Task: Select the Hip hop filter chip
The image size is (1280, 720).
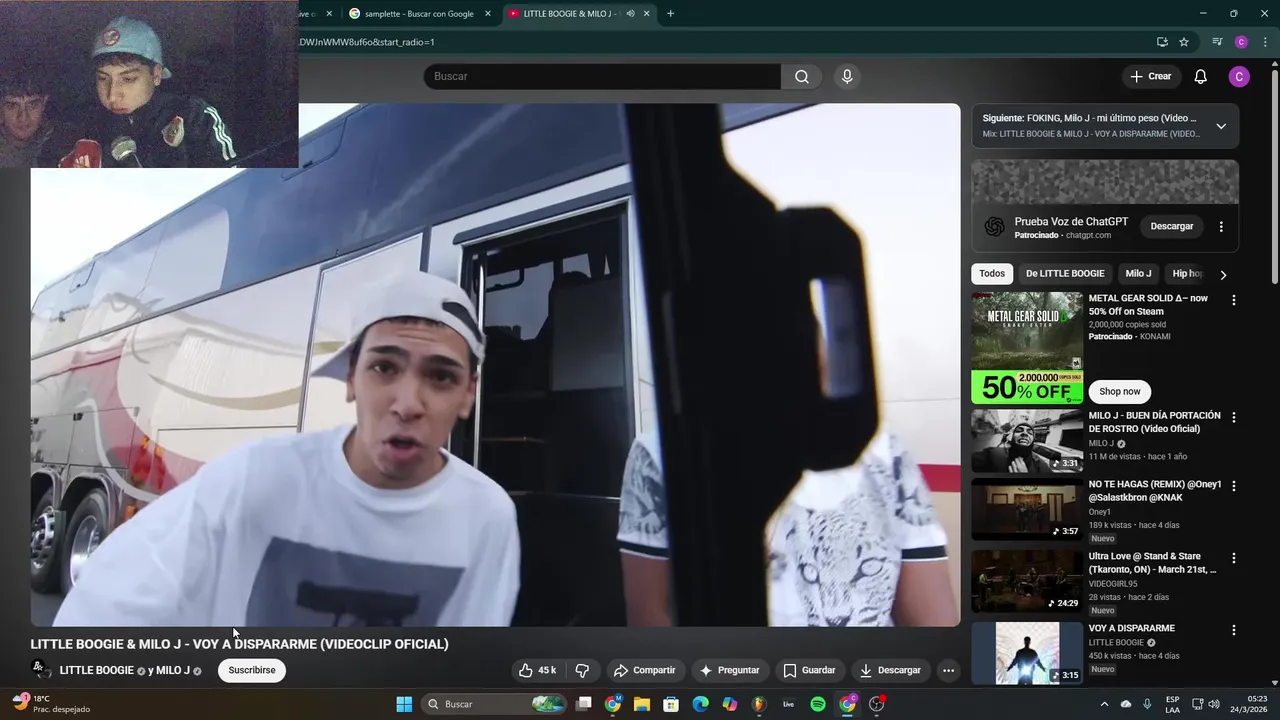Action: (1188, 274)
